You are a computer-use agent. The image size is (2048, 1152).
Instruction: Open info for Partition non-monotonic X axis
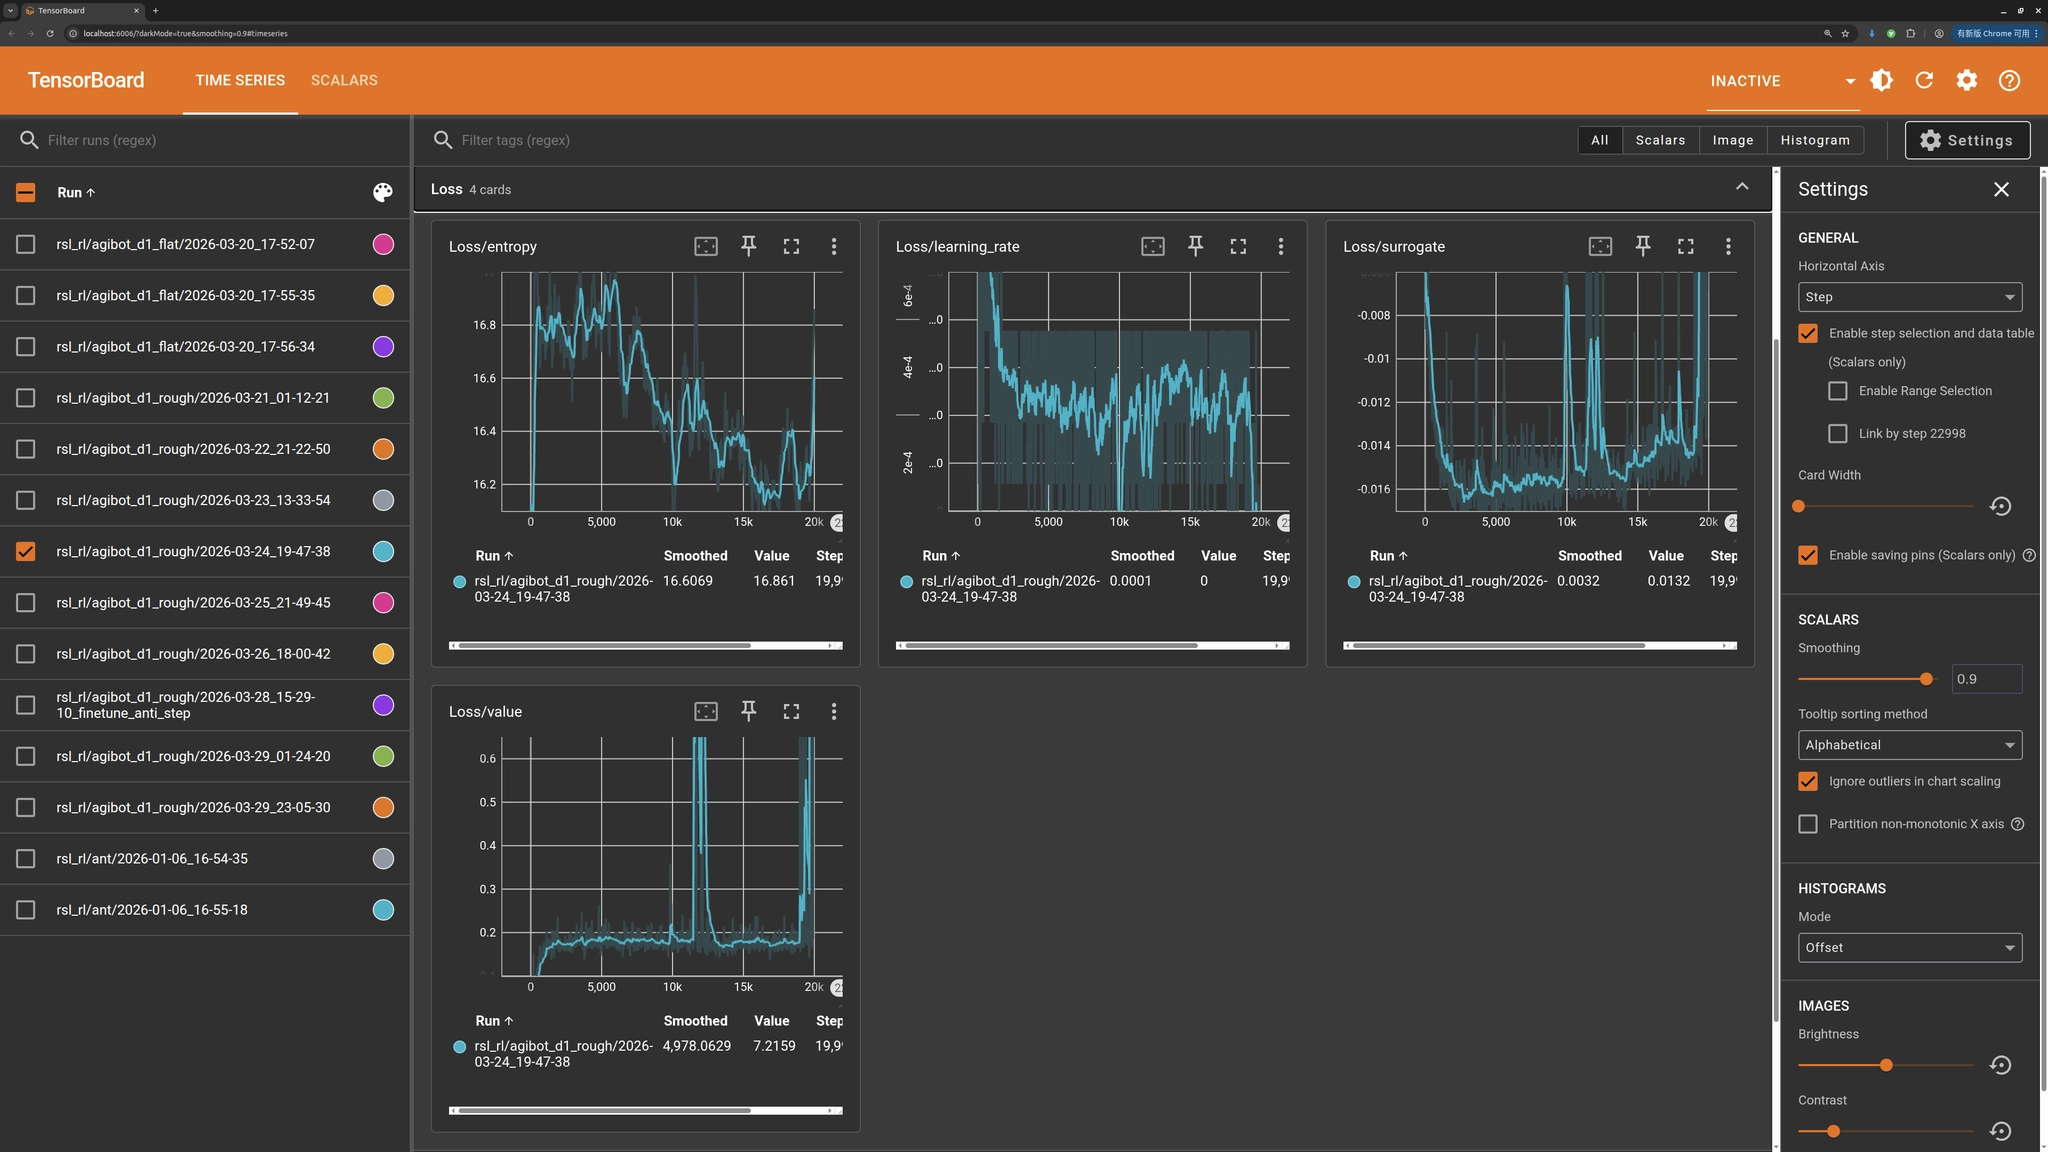tap(2017, 824)
